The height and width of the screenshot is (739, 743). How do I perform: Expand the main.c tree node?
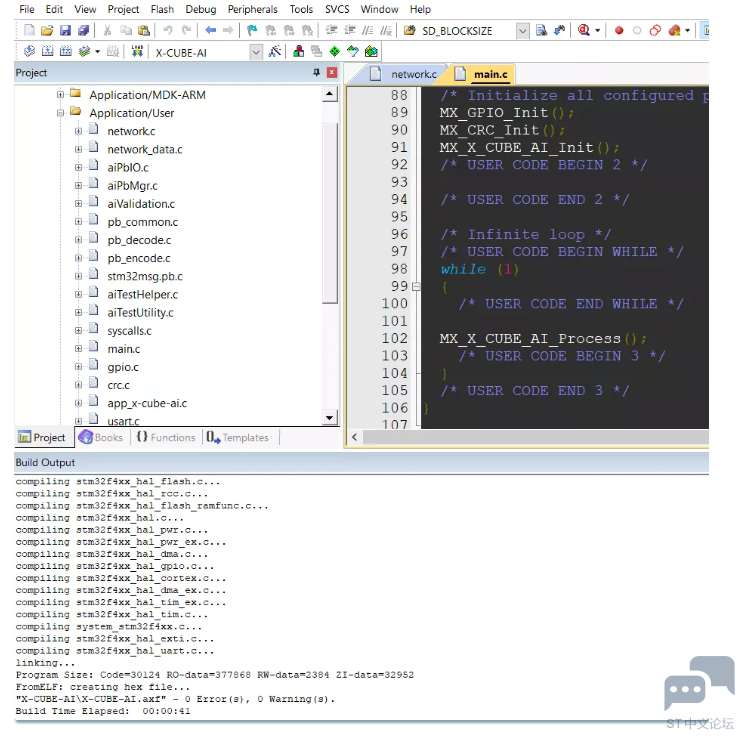78,349
